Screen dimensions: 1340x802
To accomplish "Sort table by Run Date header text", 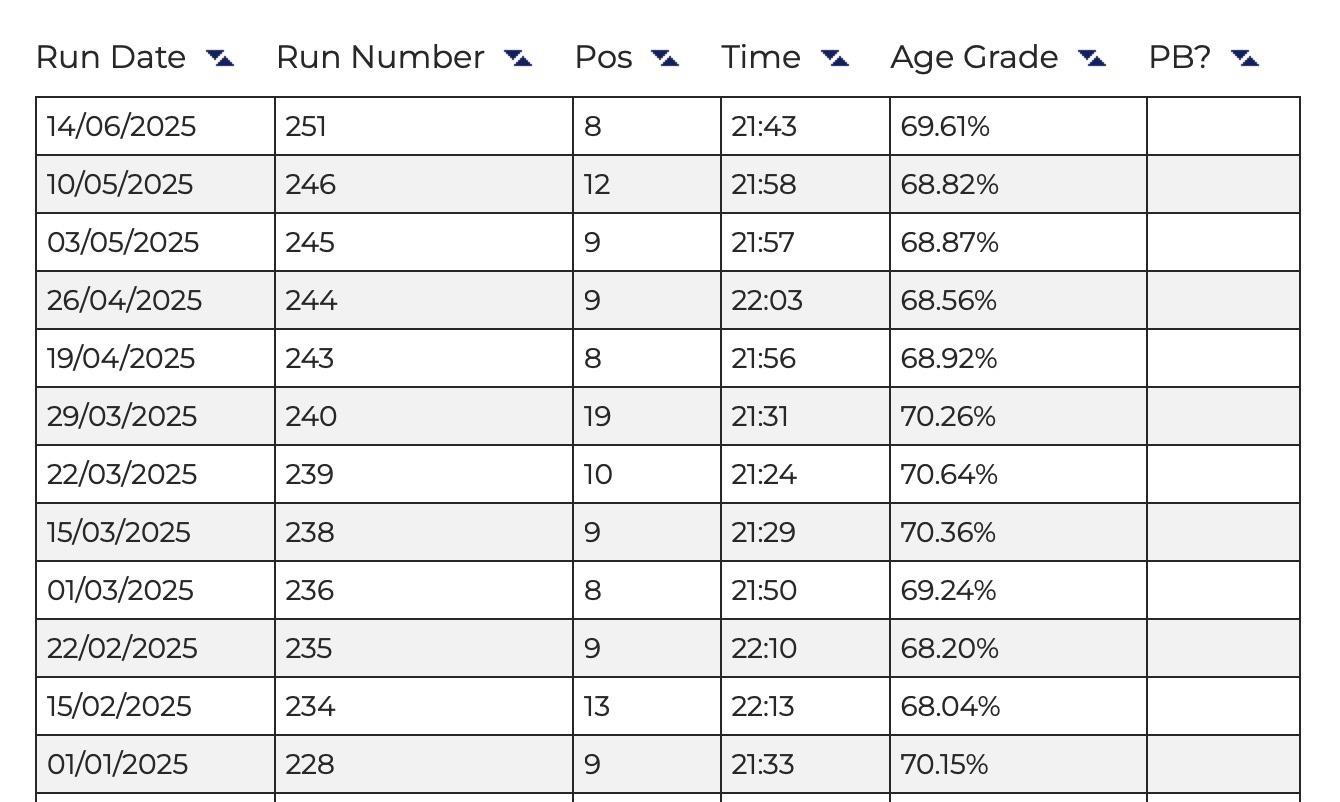I will pyautogui.click(x=111, y=58).
